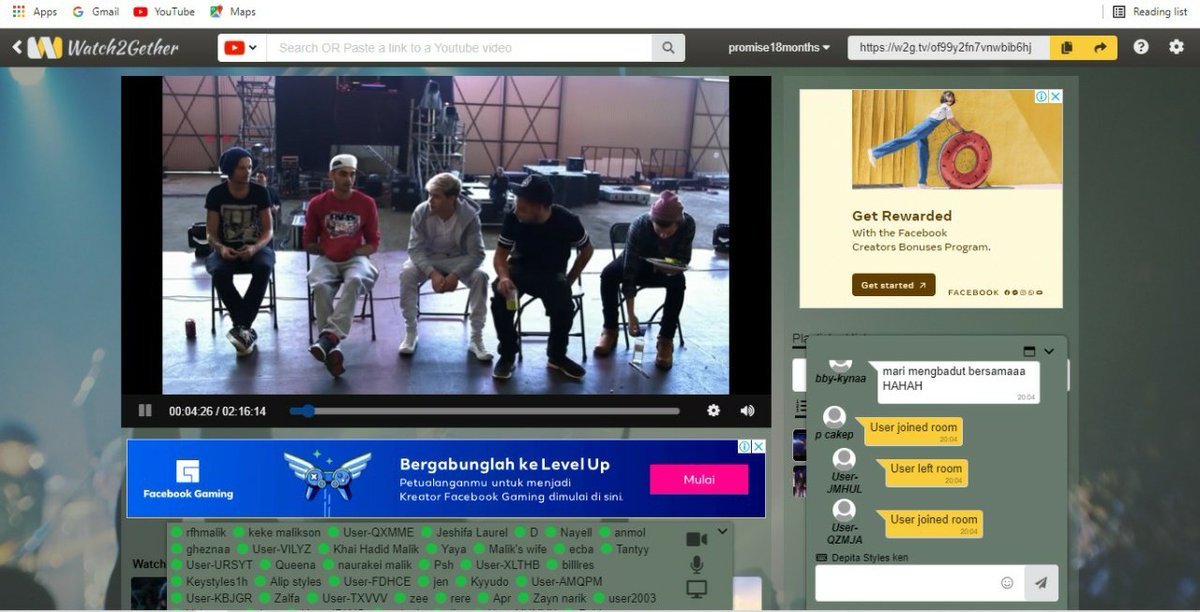Click the chat window popout icon
Viewport: 1200px width, 612px height.
[x=1029, y=351]
